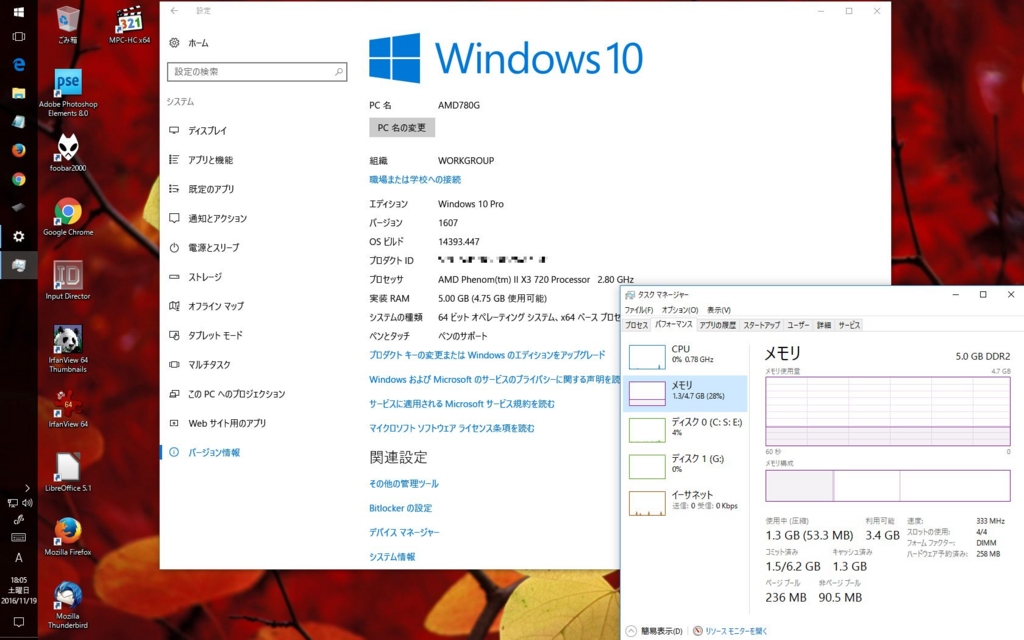This screenshot has height=640, width=1024.
Task: Open マルチタスク settings page
Action: tap(257, 365)
